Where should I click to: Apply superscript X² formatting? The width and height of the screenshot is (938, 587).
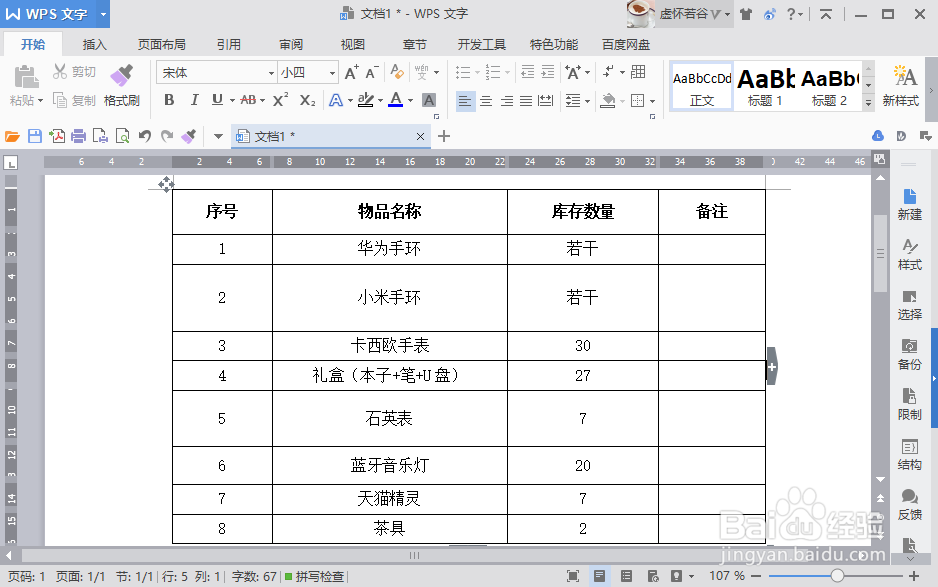pos(280,100)
